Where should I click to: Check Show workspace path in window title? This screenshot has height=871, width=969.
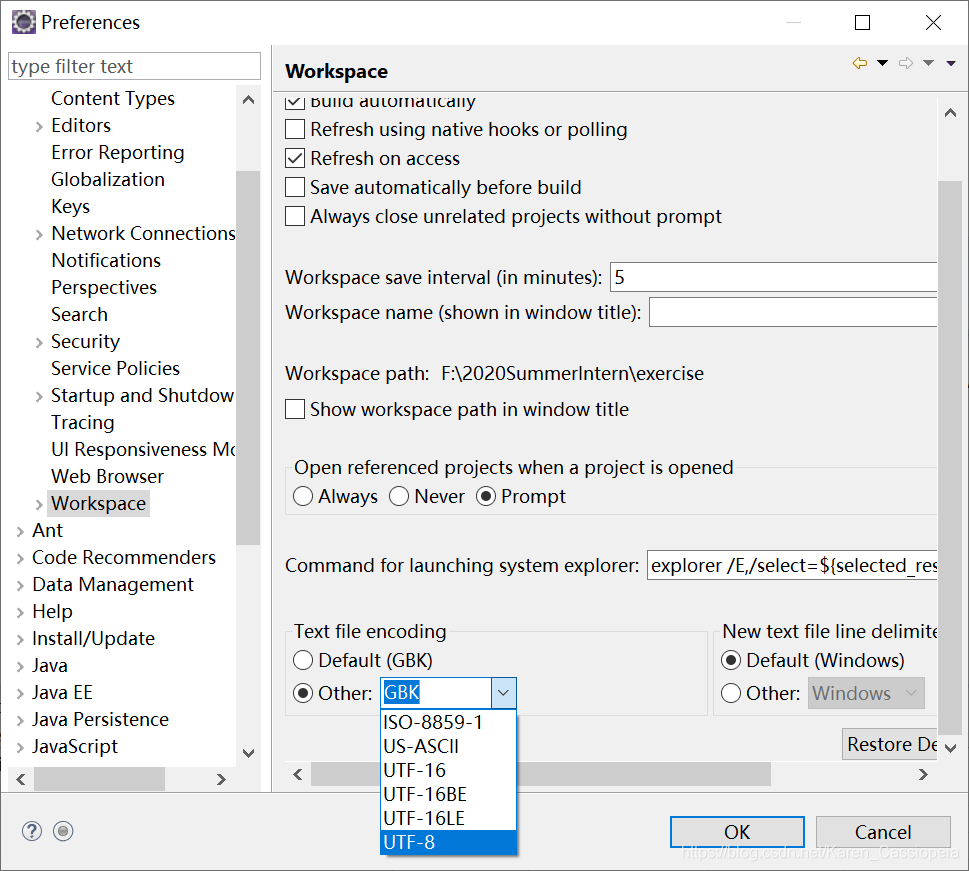pos(295,409)
